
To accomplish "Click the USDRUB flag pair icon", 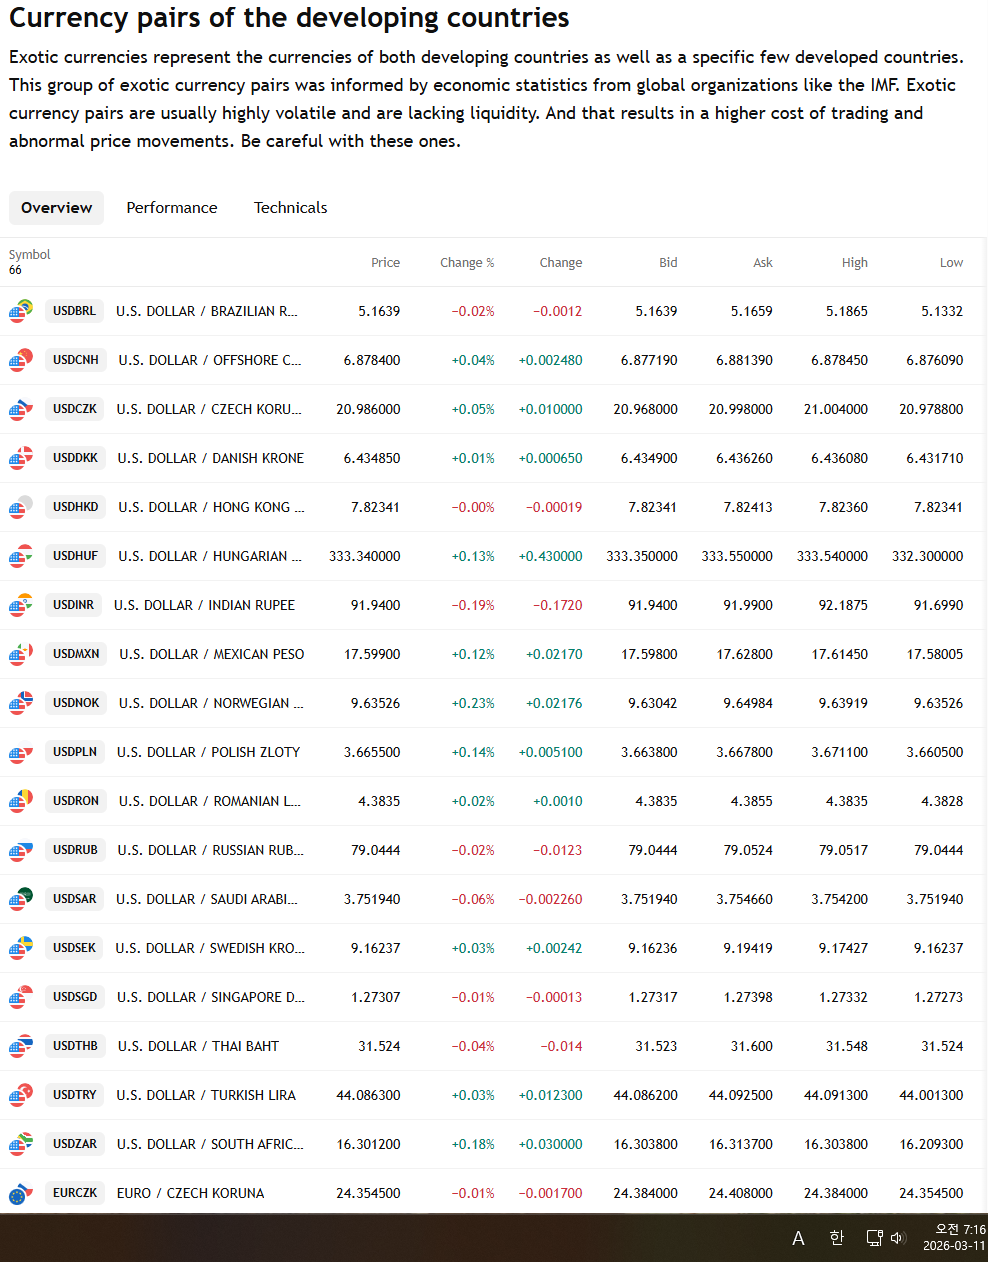I will (21, 850).
